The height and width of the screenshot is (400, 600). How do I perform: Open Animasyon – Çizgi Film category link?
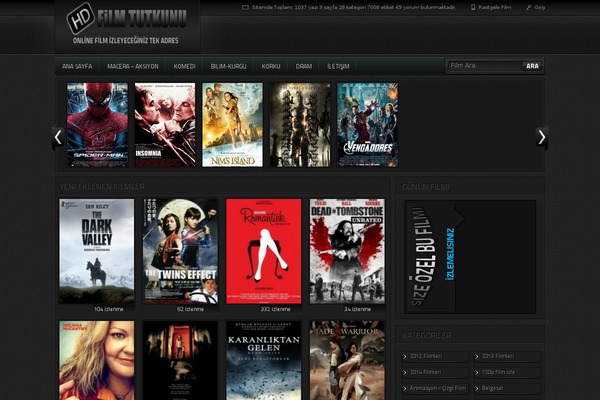[x=438, y=389]
